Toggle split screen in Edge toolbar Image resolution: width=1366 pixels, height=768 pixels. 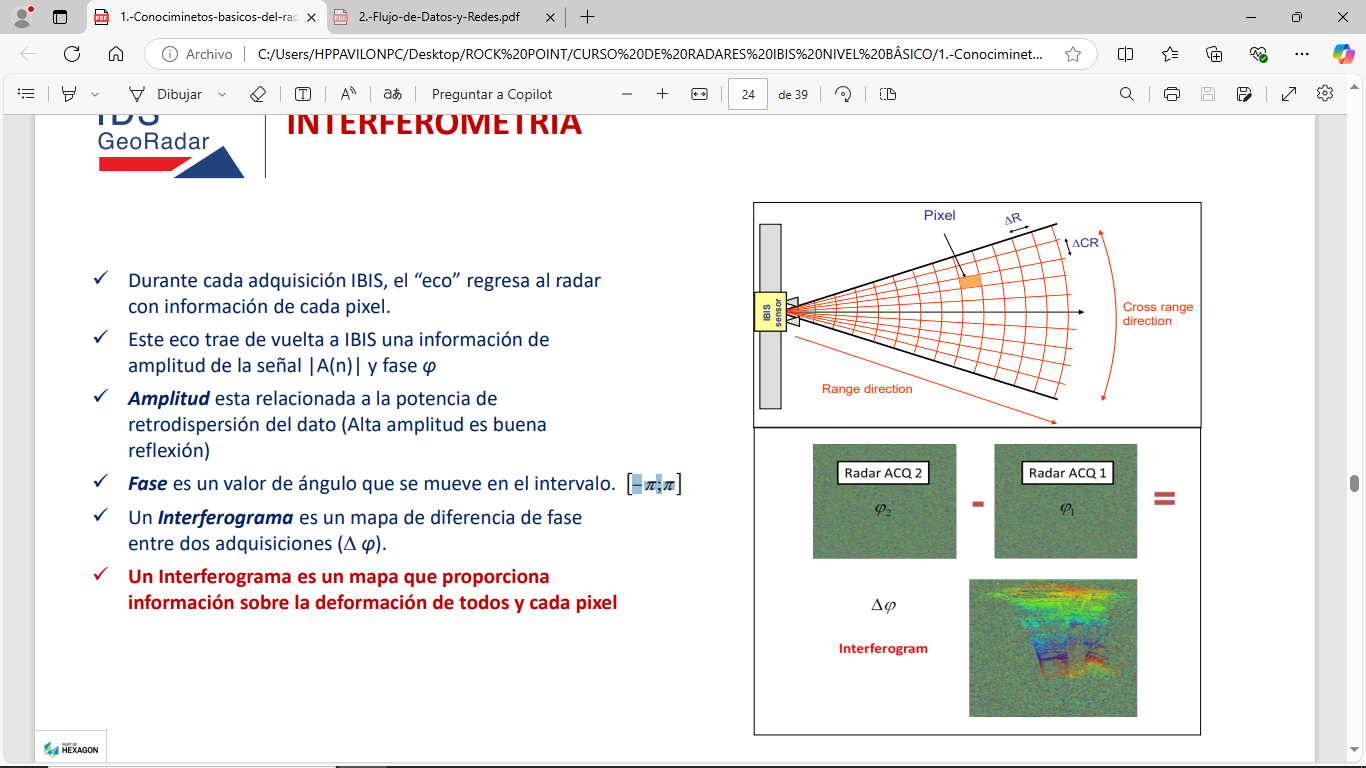(x=1125, y=54)
